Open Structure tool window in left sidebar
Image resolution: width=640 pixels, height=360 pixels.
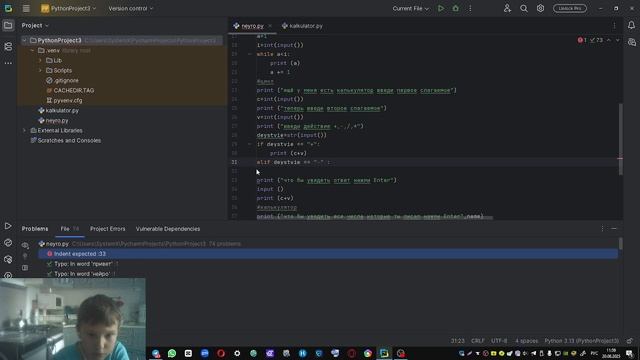pyautogui.click(x=8, y=47)
